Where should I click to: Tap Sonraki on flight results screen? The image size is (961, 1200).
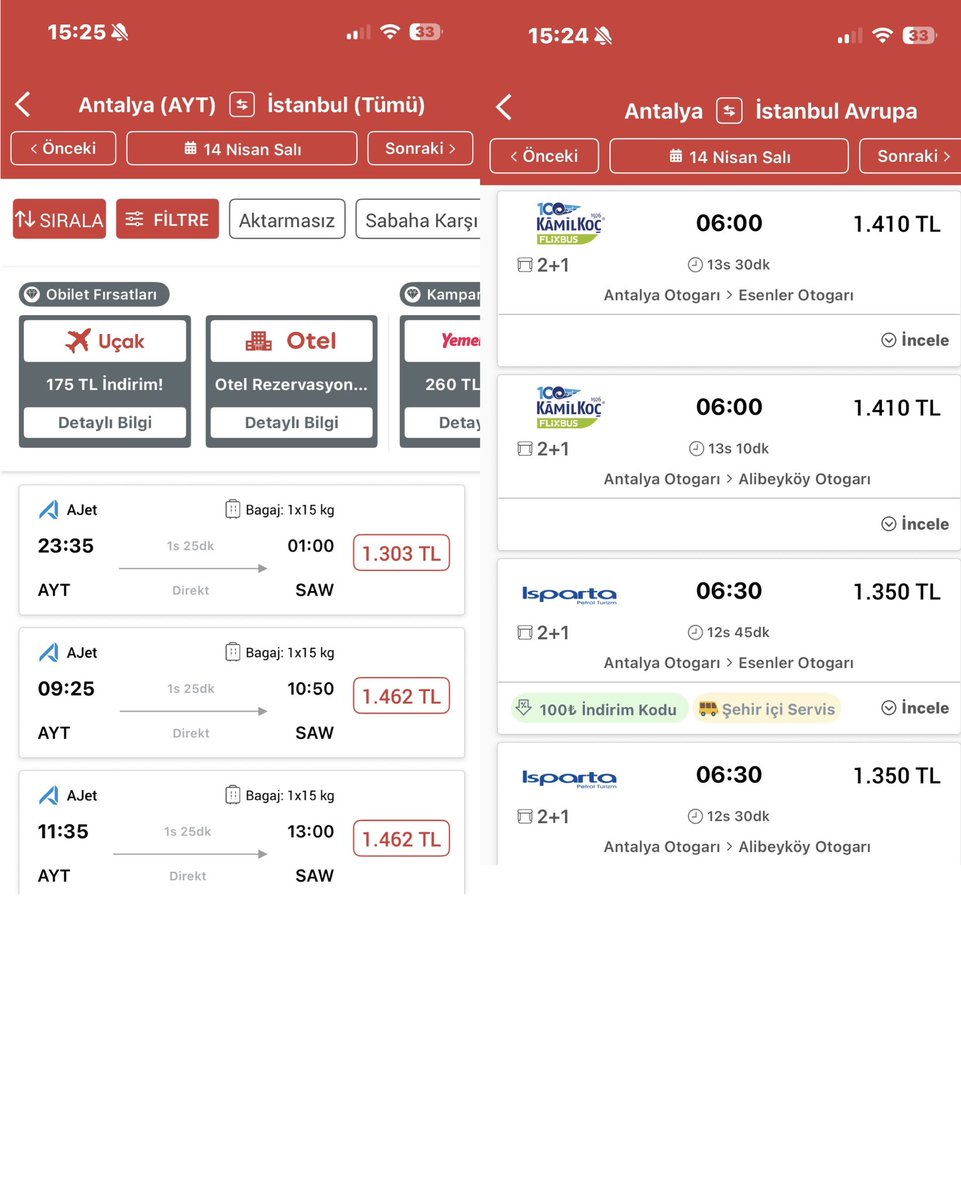pos(420,148)
